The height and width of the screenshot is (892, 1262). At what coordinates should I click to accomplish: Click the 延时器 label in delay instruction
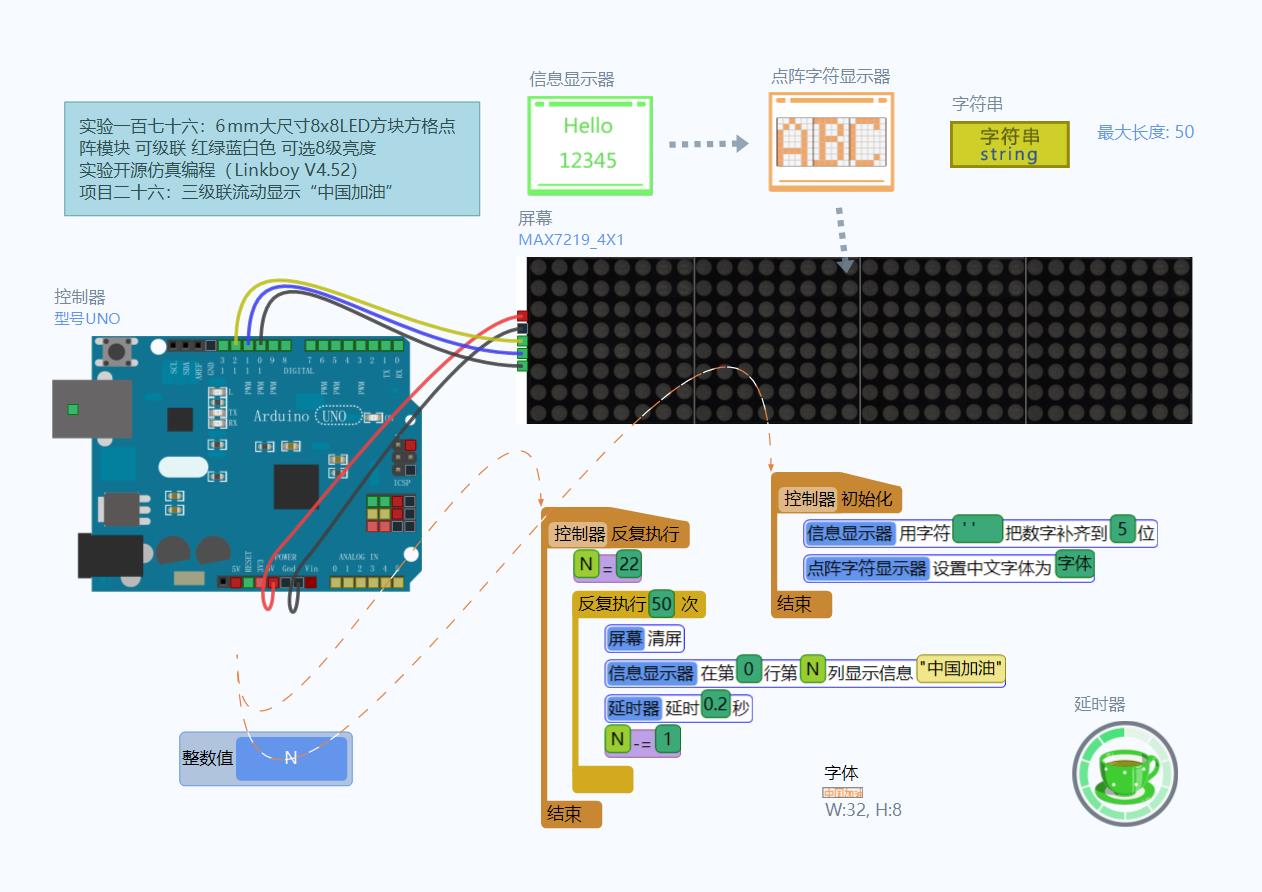coord(634,708)
